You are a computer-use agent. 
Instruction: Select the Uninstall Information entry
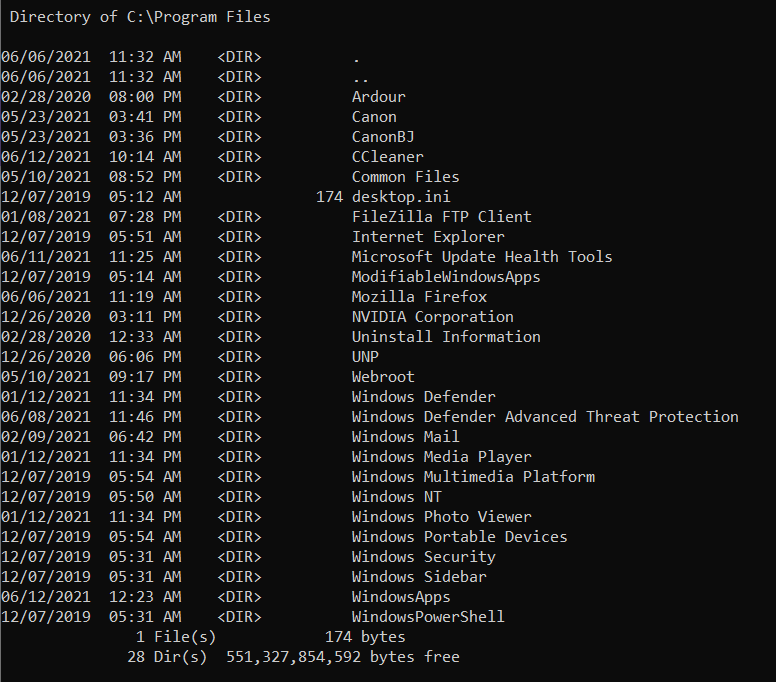point(445,337)
